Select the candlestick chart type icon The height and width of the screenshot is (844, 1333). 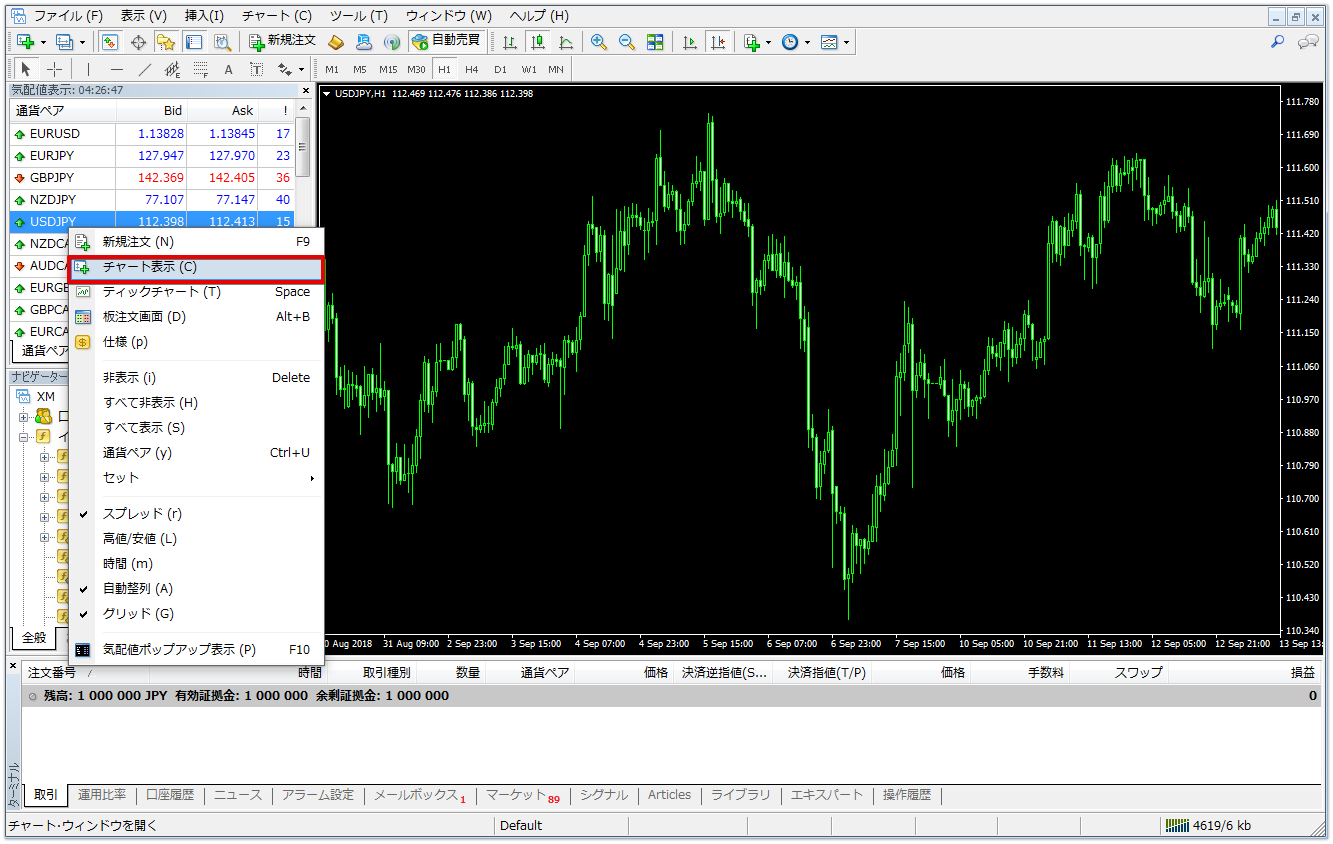(x=538, y=42)
